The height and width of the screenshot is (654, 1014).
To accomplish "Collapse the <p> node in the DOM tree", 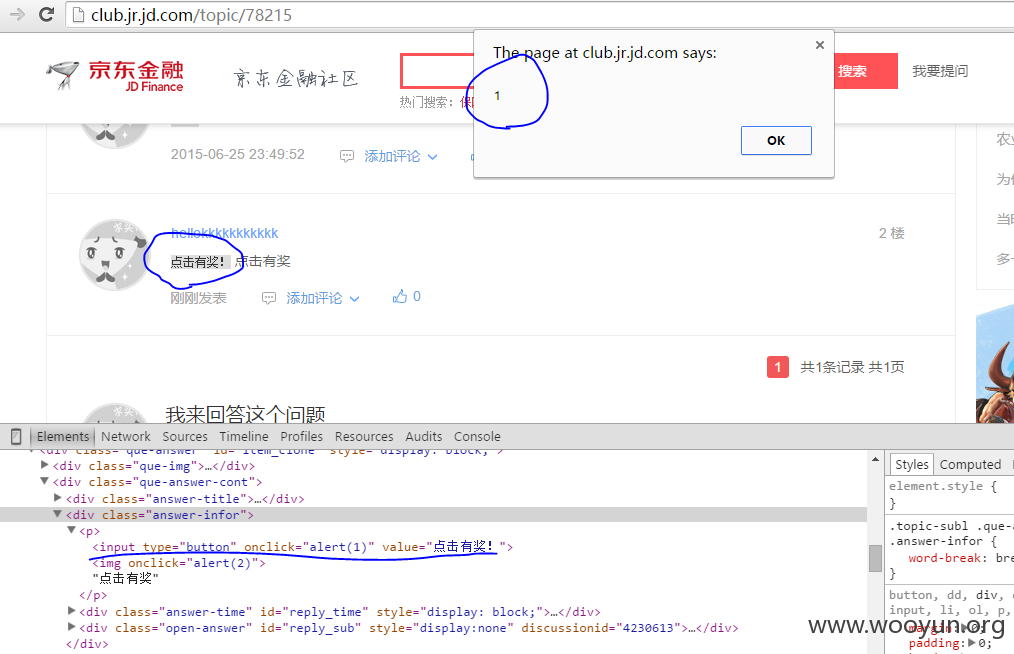I will pos(72,530).
